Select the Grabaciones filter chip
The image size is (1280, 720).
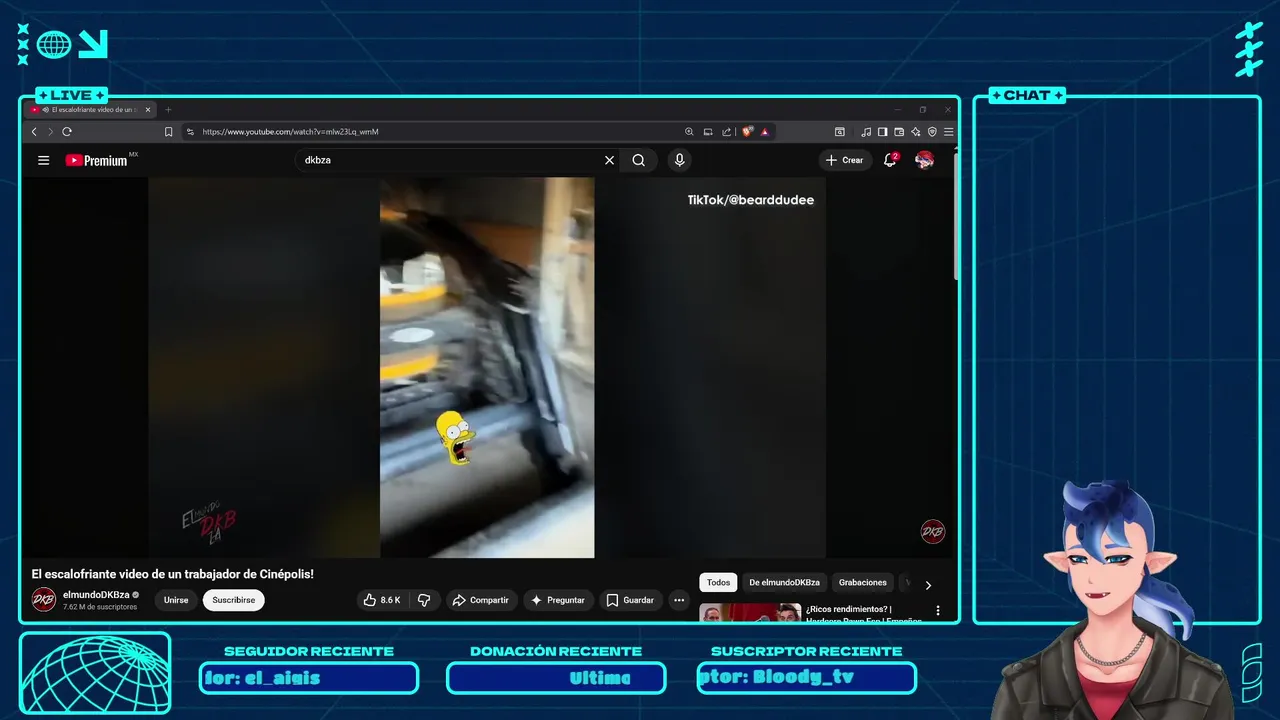pos(863,582)
